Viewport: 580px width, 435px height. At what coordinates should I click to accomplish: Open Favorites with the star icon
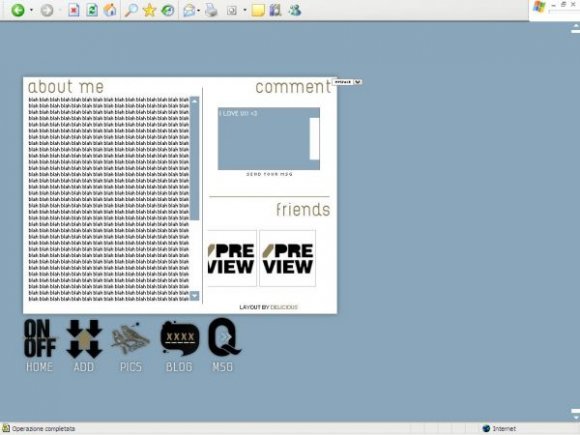[x=149, y=10]
